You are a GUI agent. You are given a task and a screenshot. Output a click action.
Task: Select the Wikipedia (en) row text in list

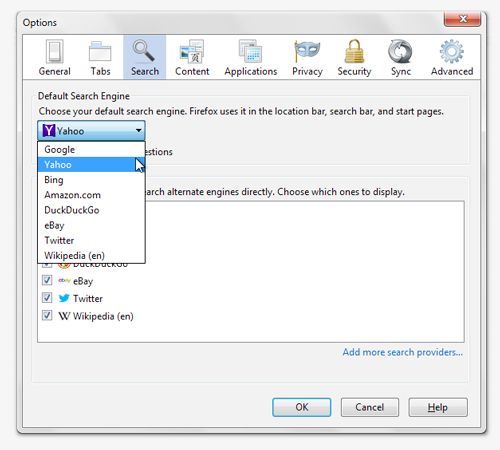pyautogui.click(x=103, y=316)
